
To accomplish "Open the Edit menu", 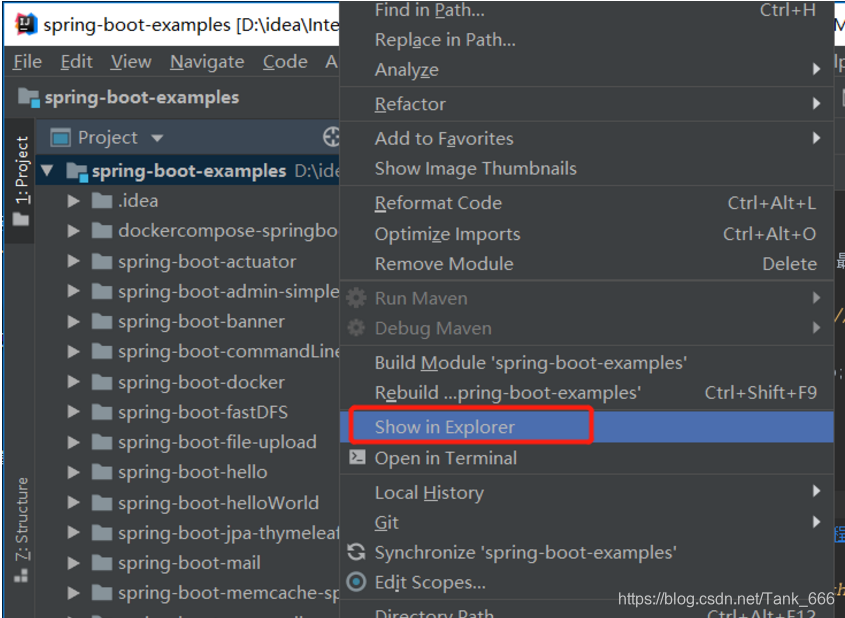I will (77, 62).
